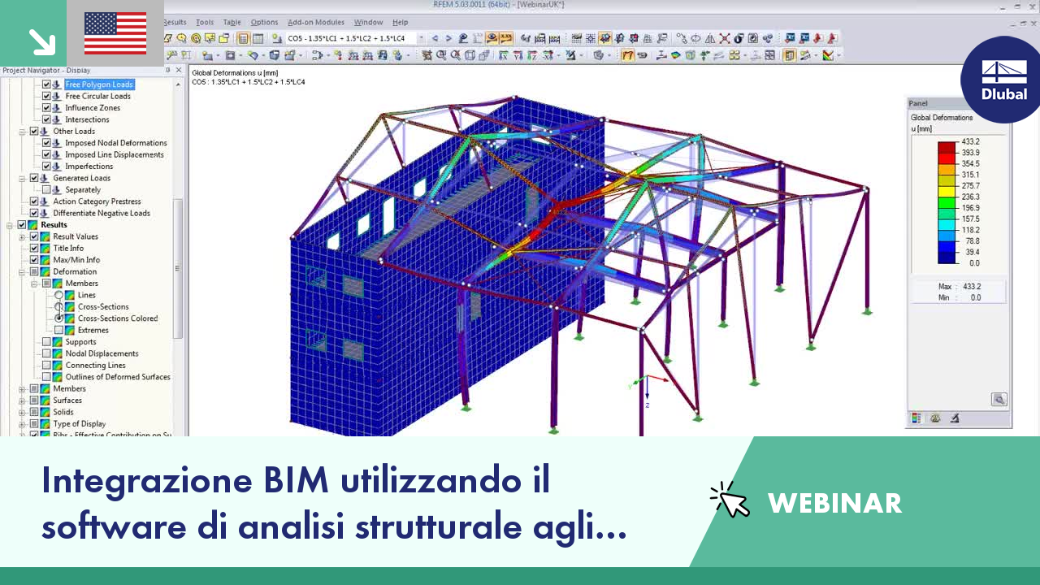
Task: Click the green arrow icon top-left
Action: click(42, 41)
